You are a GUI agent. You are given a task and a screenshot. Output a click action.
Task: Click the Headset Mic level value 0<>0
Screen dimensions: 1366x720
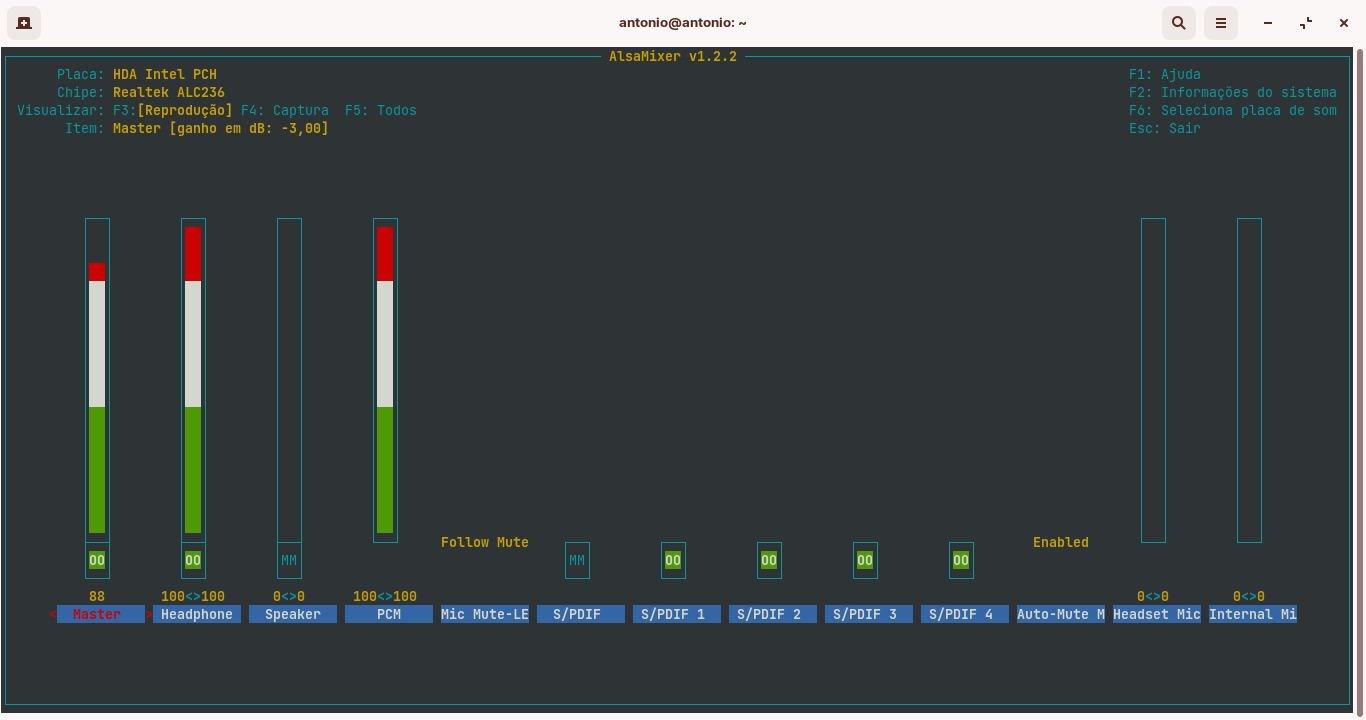[1153, 596]
